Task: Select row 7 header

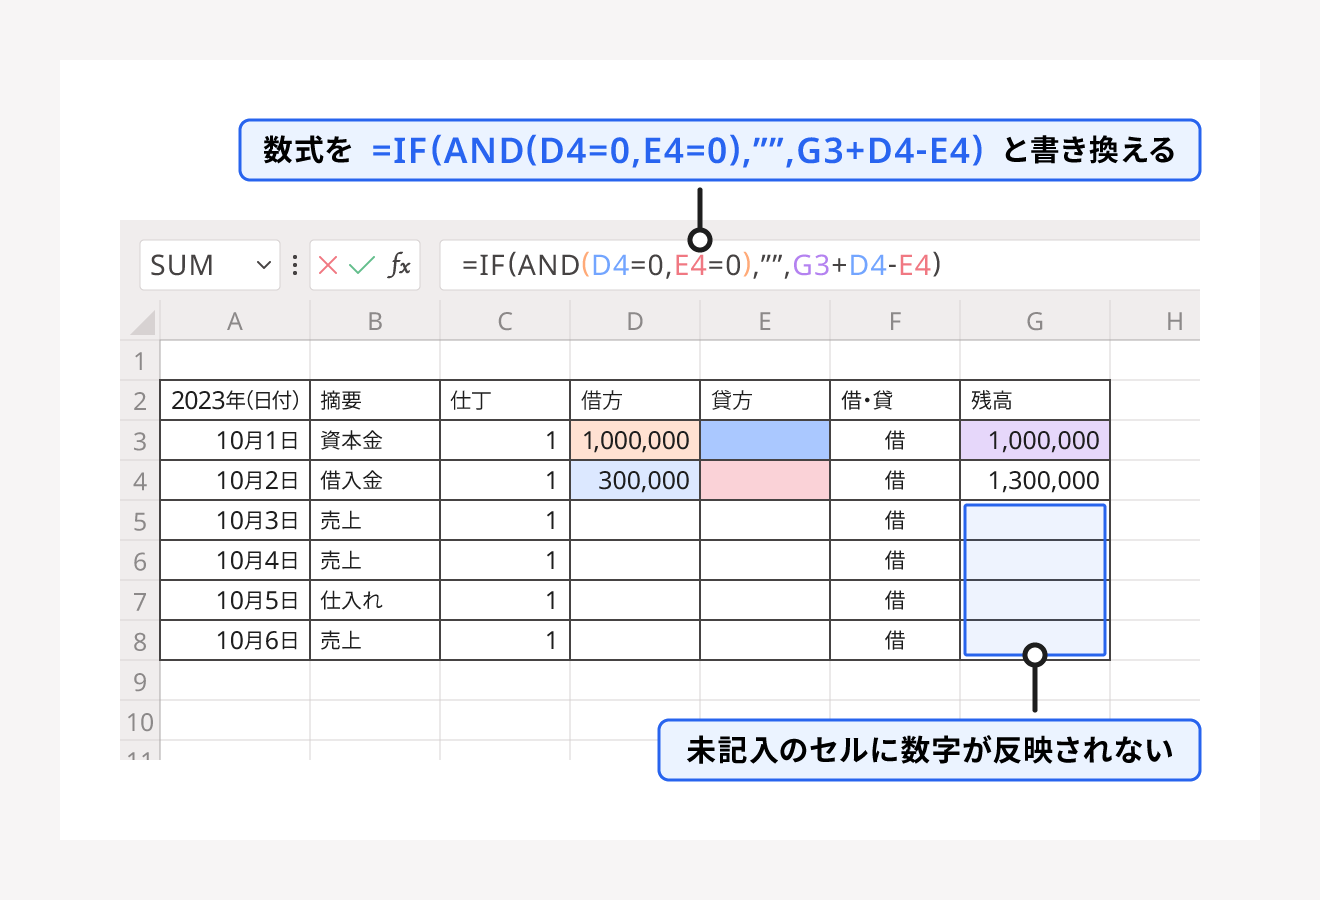Action: 140,601
